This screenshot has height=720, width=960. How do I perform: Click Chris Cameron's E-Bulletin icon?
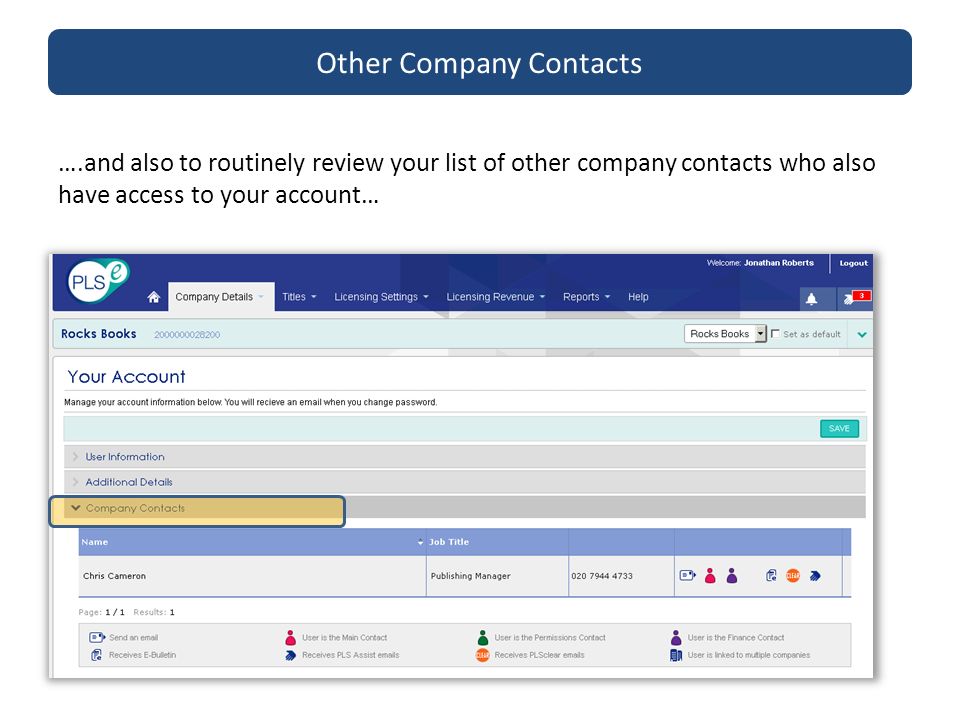tap(771, 576)
